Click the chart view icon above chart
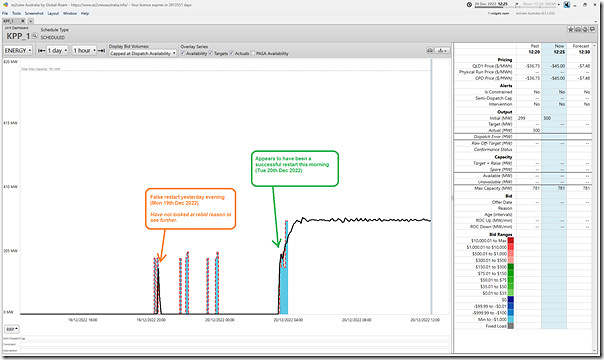Viewport: 604px width, 360px height. (x=430, y=51)
